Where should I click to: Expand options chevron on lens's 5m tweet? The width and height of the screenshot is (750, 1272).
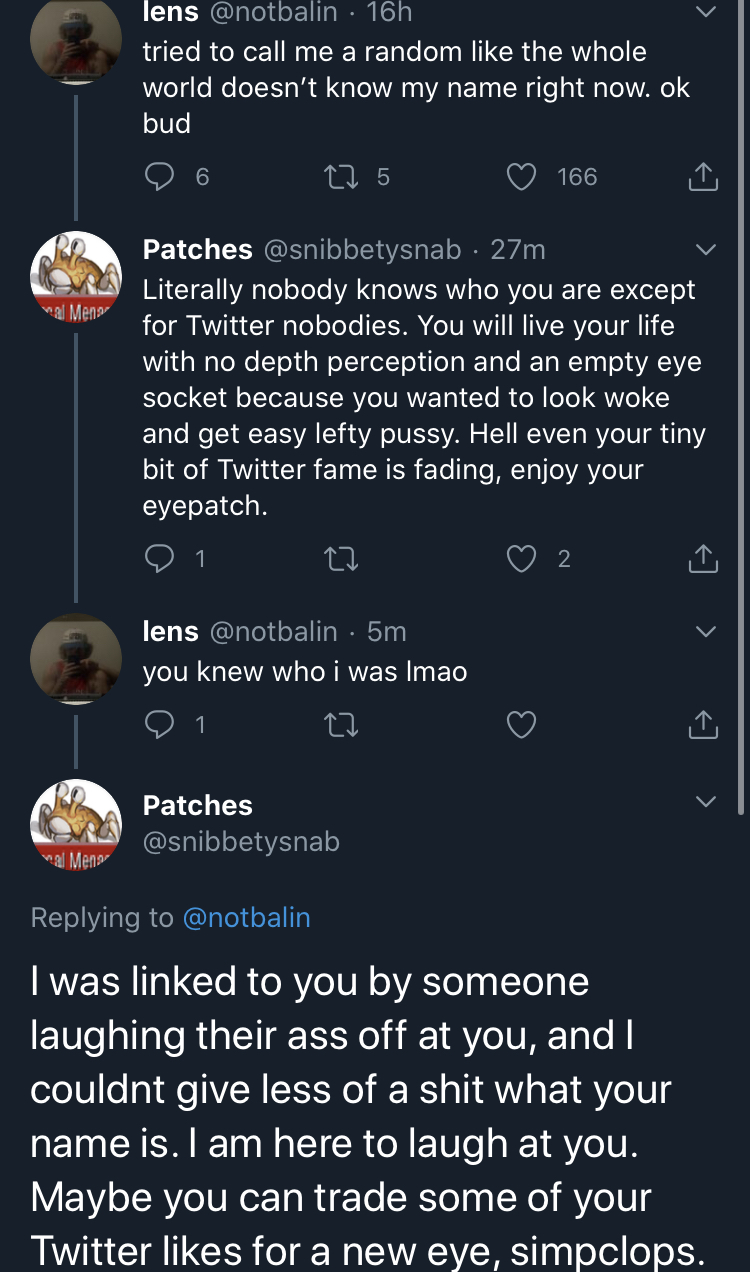705,631
